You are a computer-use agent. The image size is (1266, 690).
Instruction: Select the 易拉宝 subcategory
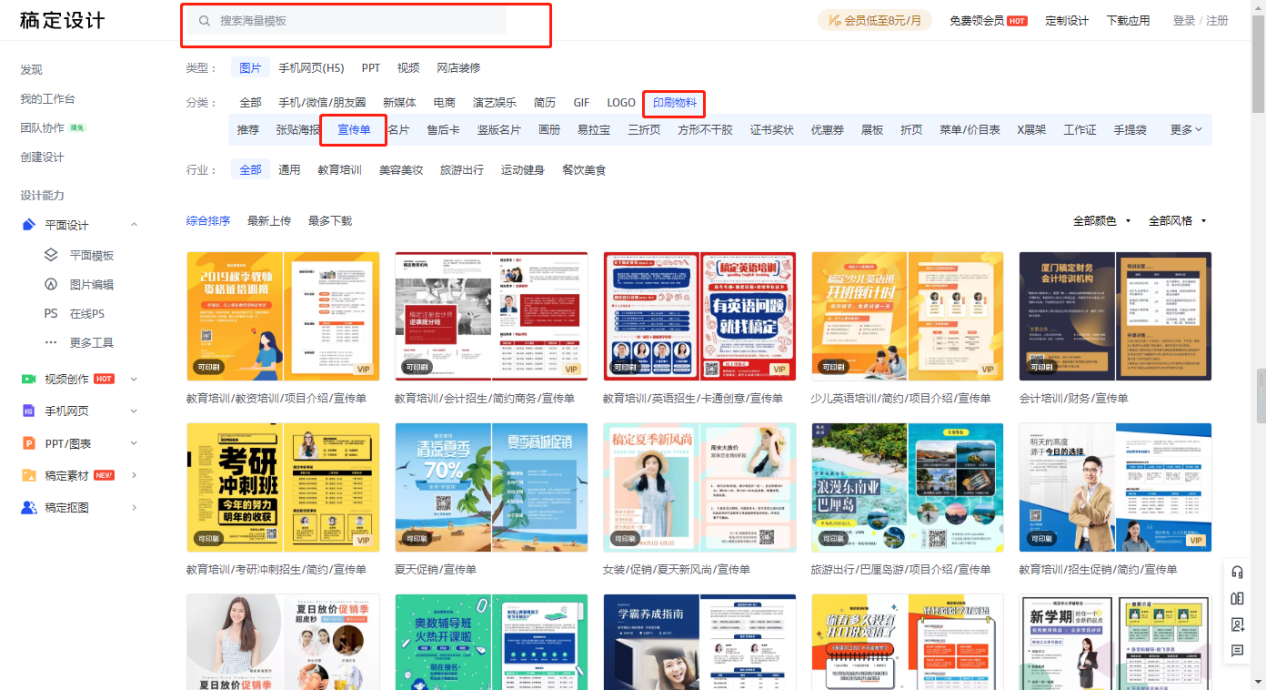(594, 130)
